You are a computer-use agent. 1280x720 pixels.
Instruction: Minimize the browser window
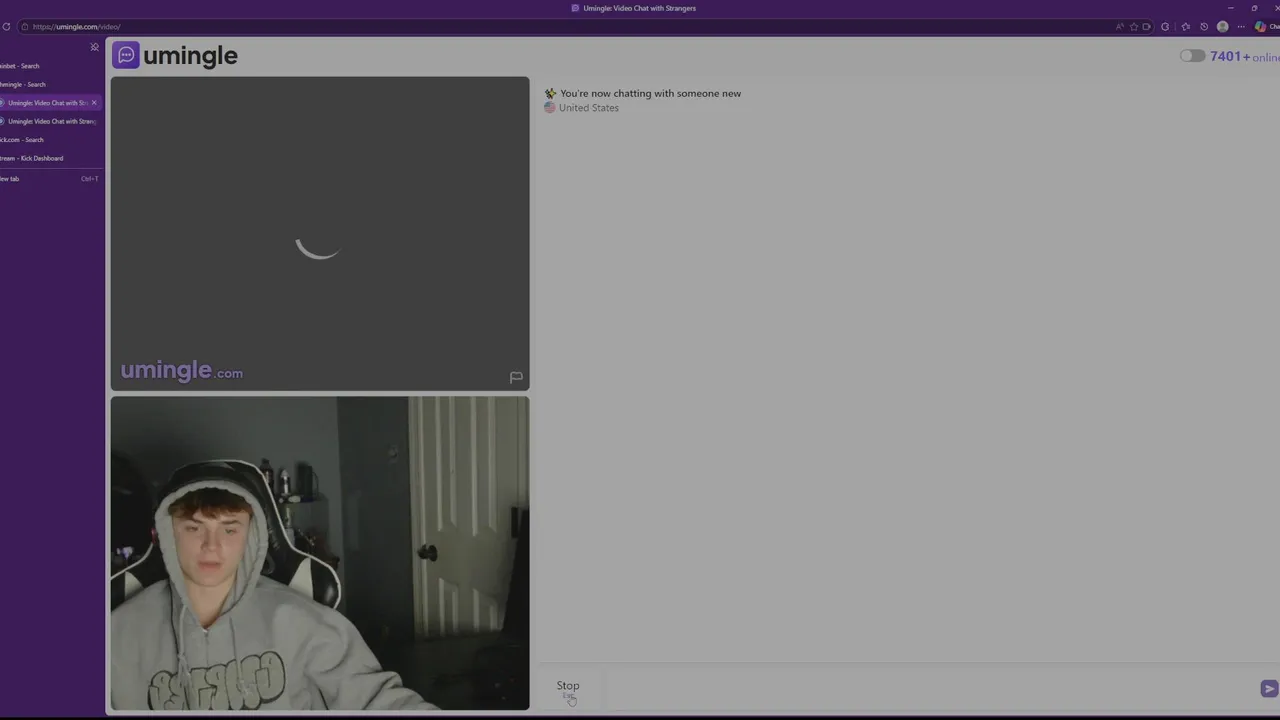click(1230, 8)
